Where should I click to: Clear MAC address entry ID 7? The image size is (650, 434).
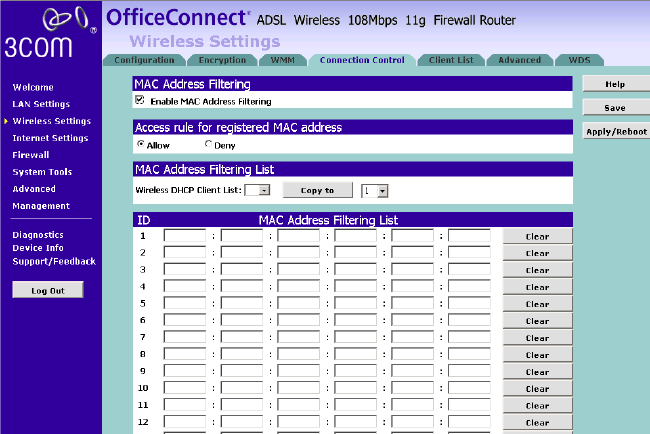[538, 338]
